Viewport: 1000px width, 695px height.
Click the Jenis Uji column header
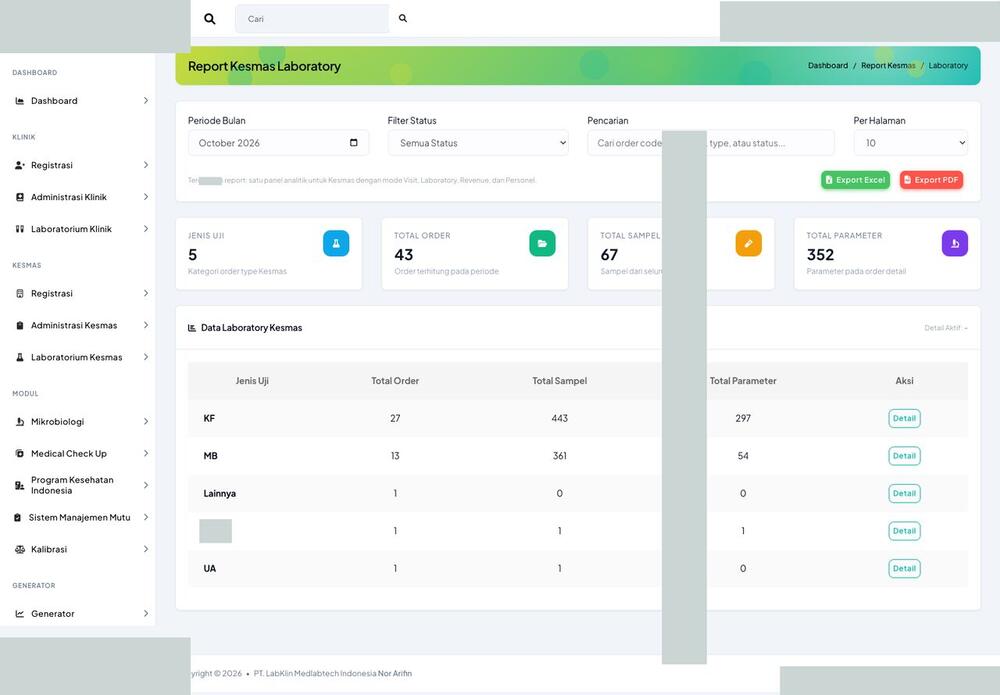click(x=252, y=381)
